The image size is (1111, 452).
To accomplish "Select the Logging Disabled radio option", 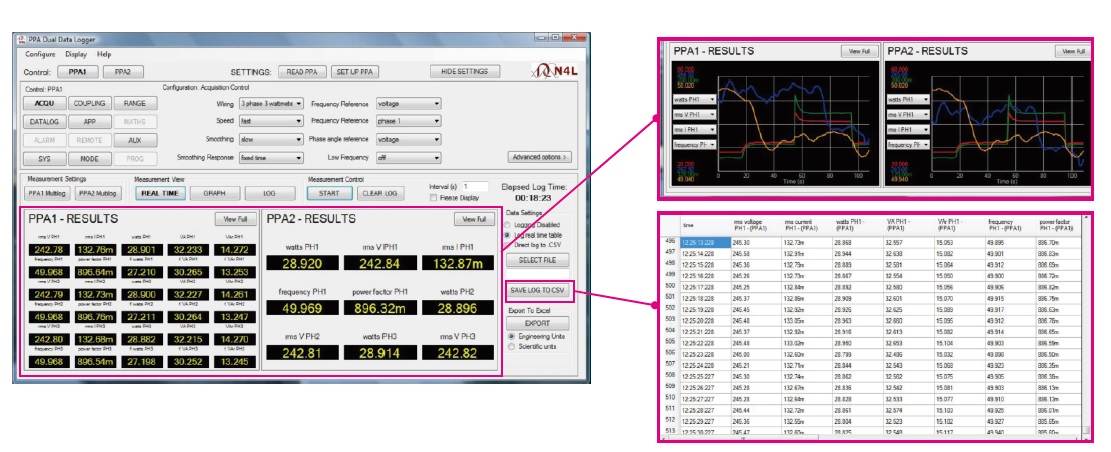I will click(508, 225).
